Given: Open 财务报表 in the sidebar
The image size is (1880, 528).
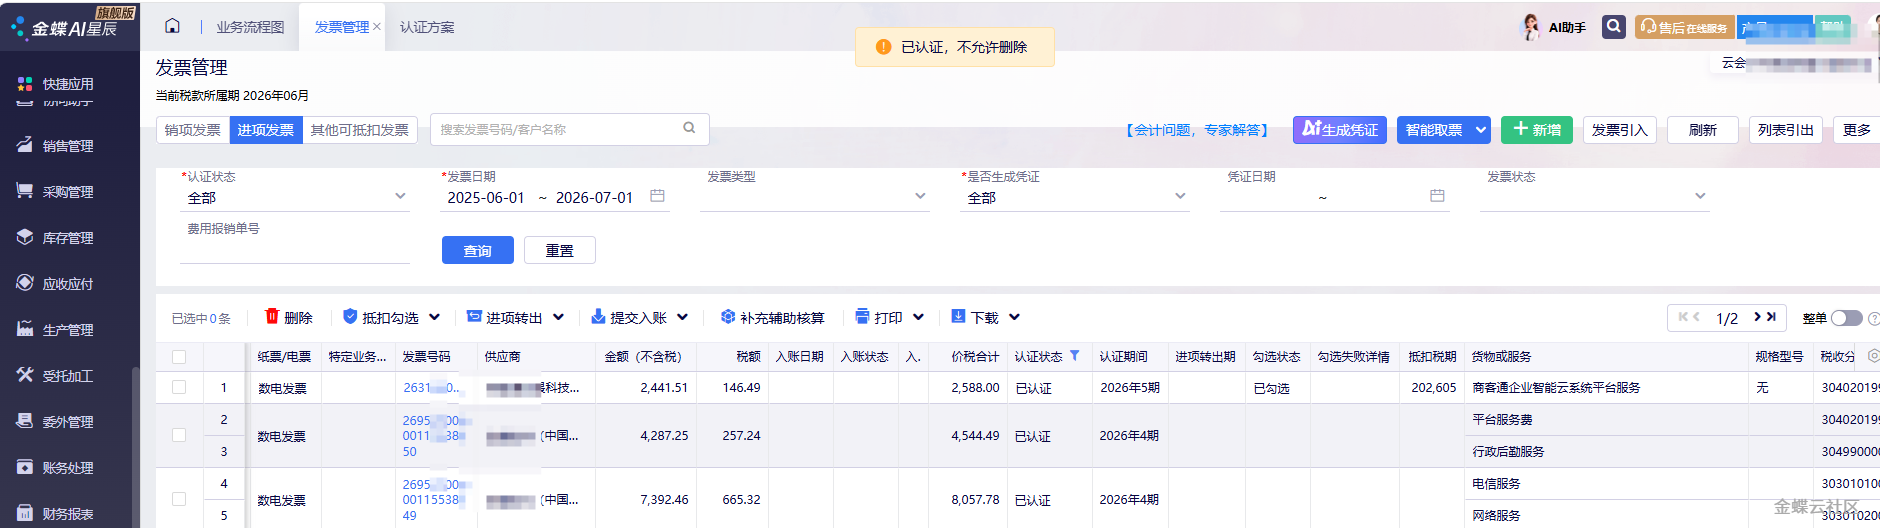Looking at the screenshot, I should pos(56,514).
